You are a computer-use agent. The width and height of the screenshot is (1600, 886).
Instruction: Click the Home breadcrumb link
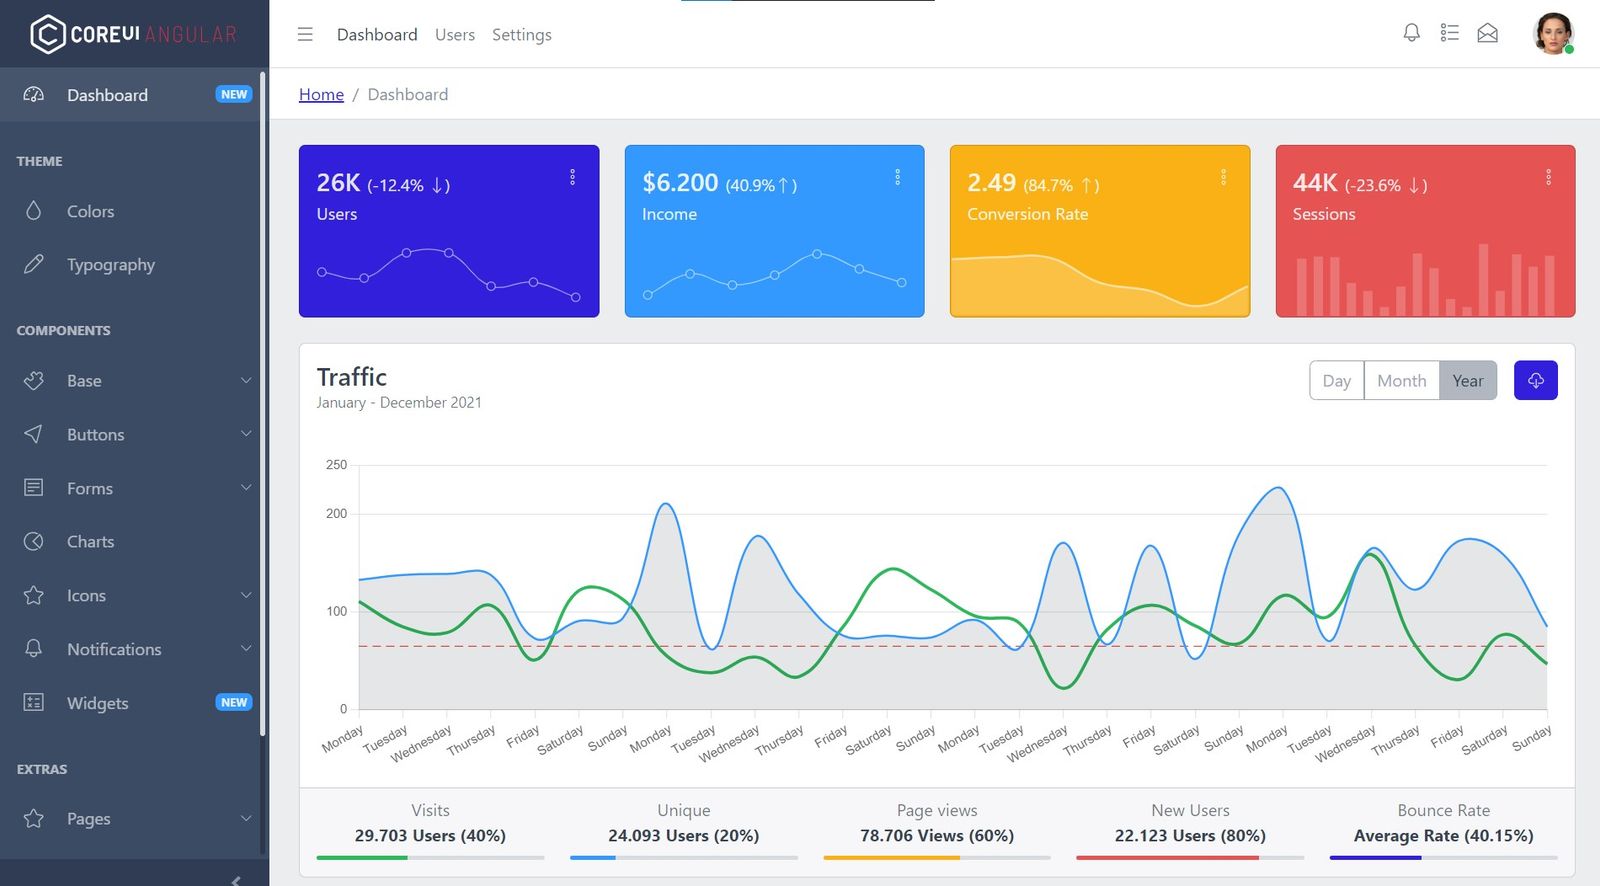coord(321,94)
